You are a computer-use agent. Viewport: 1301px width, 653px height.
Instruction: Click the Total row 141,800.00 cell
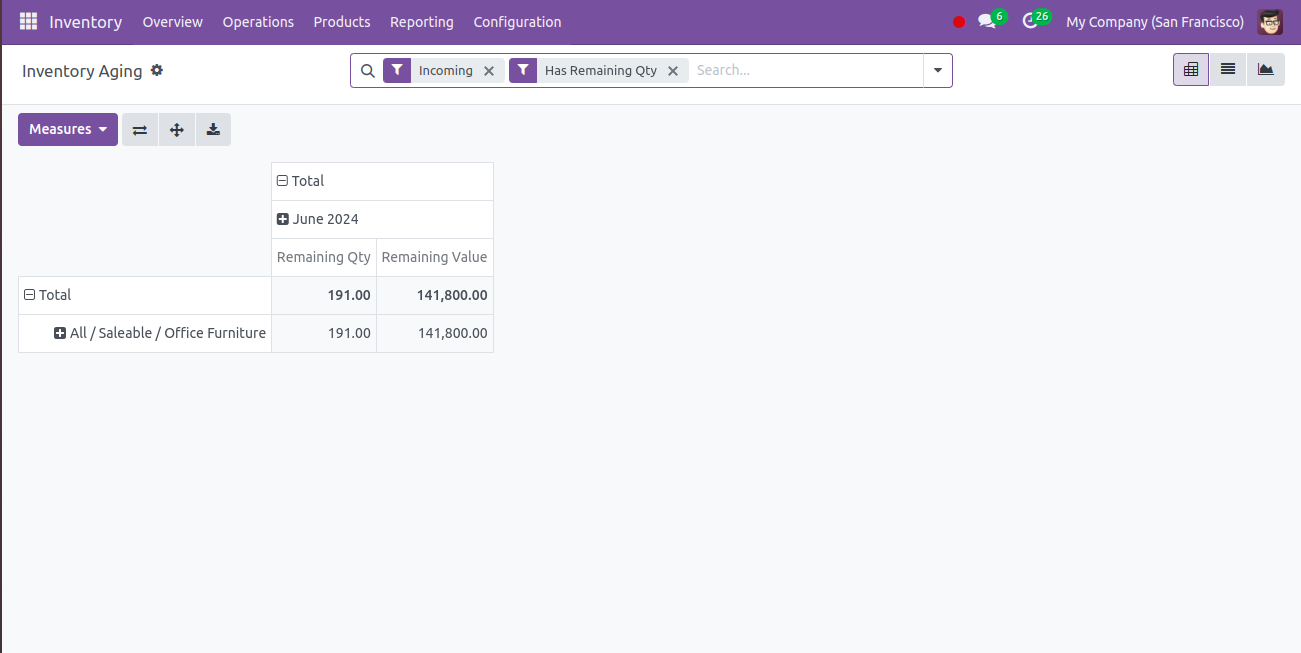(x=435, y=295)
